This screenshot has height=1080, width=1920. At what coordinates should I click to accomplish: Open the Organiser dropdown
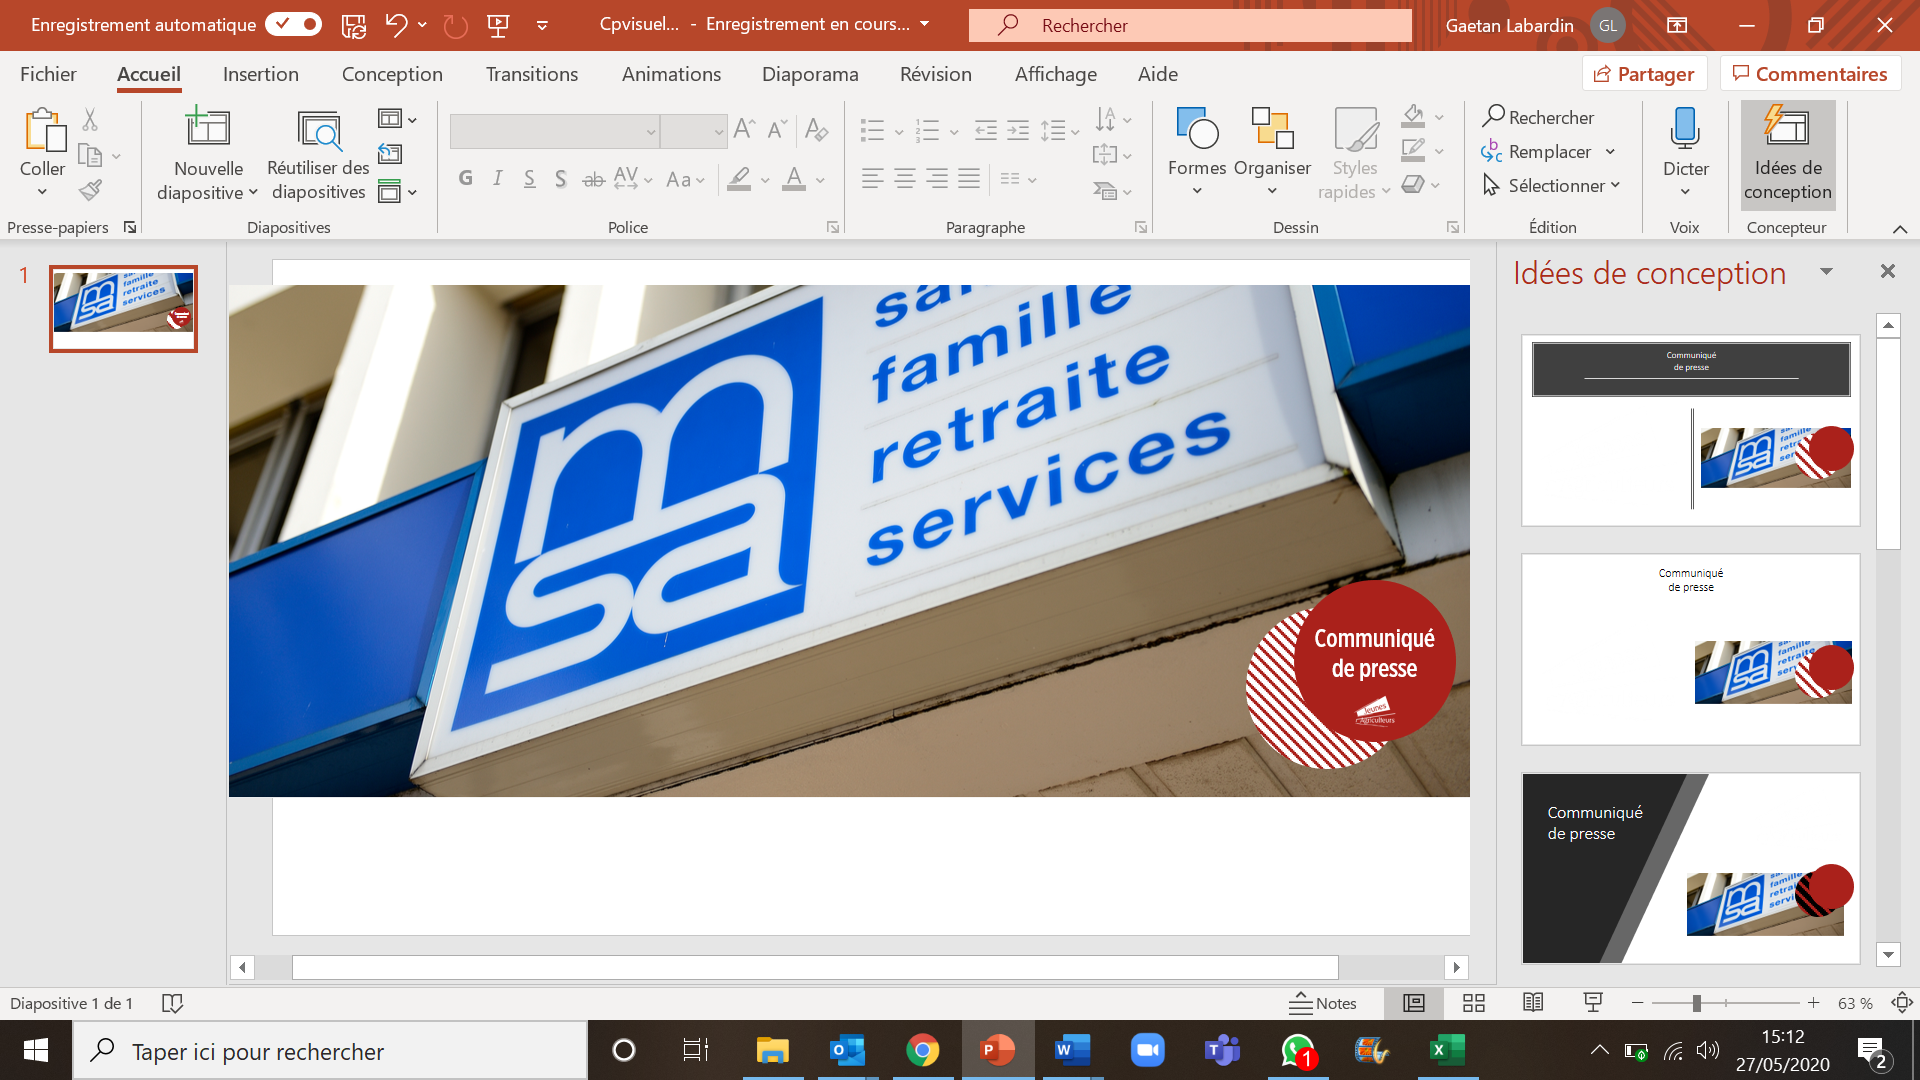[x=1272, y=155]
